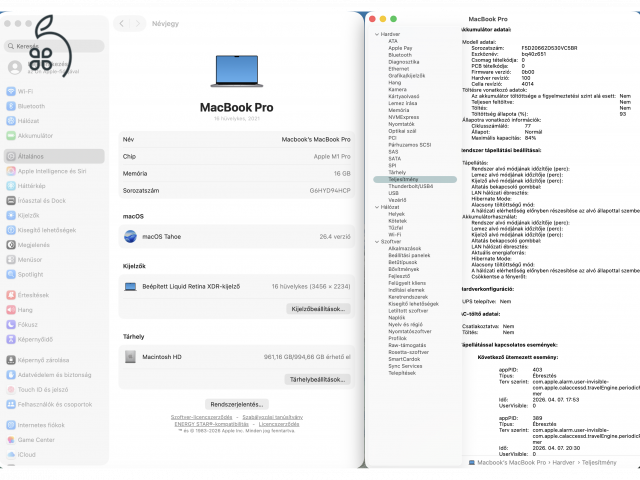Open ENERGY STAR-kompatibilitás link
640x480 pixels.
point(211,424)
